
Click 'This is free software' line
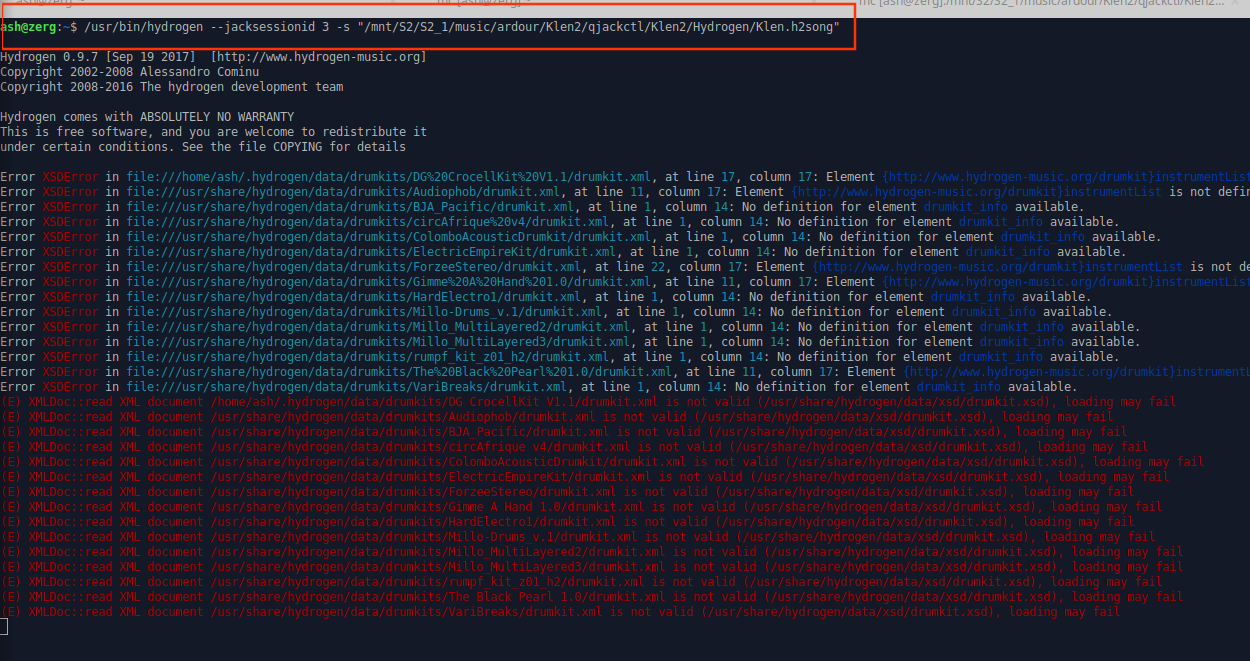point(214,132)
